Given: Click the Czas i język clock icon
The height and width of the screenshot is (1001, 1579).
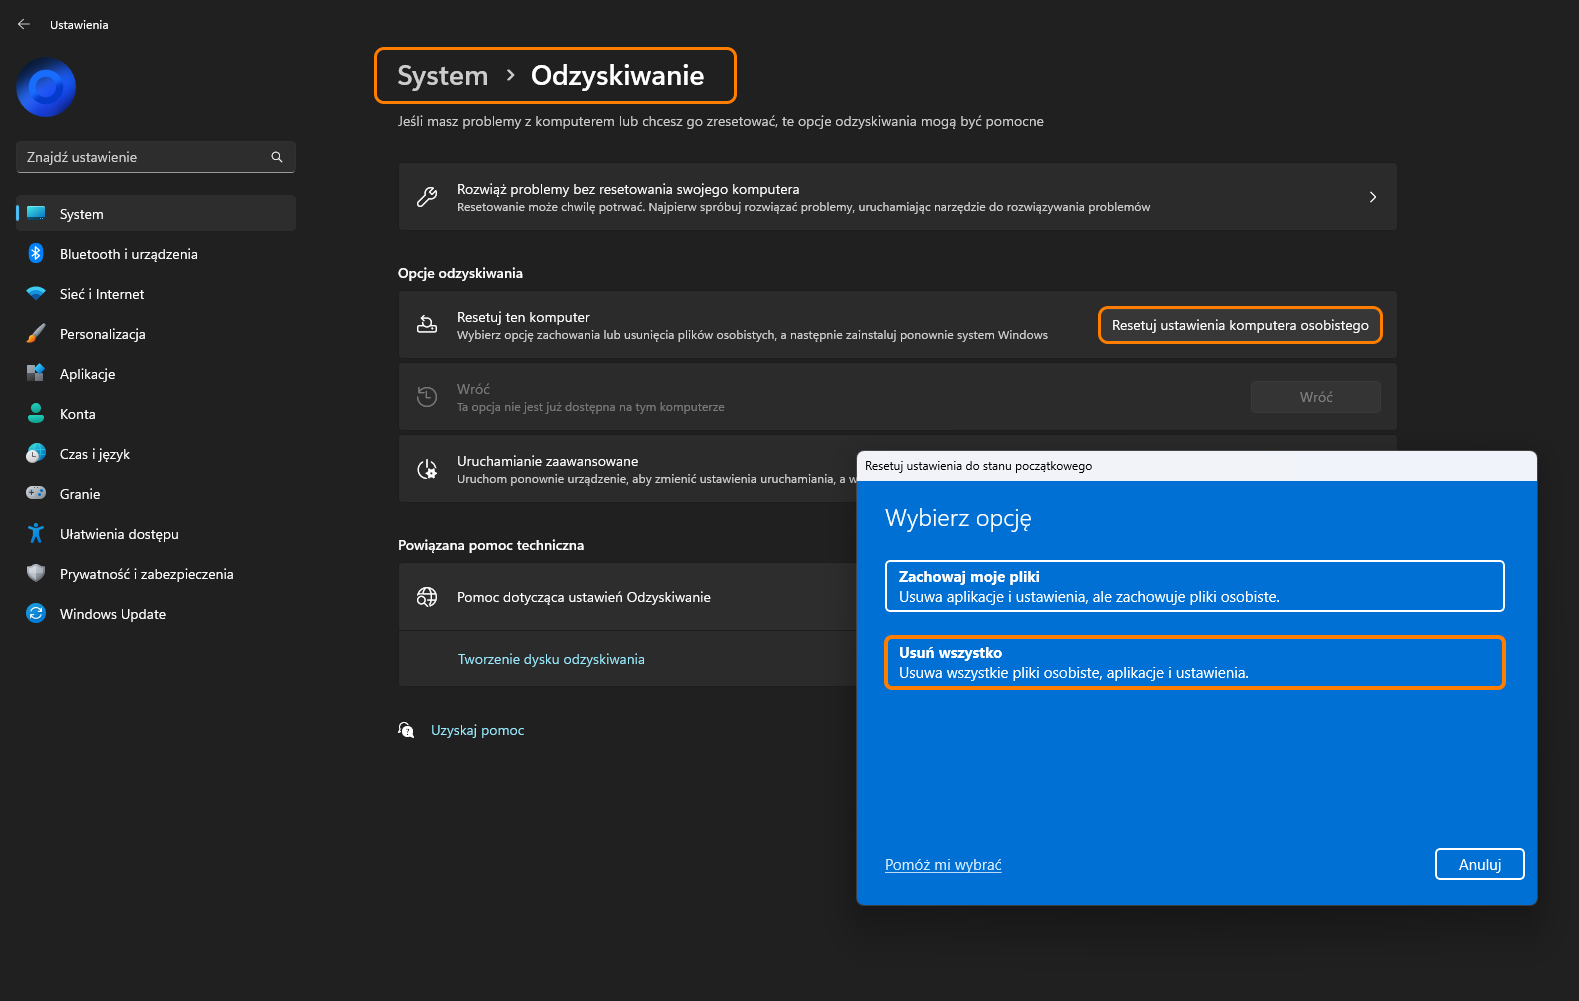Looking at the screenshot, I should 36,453.
